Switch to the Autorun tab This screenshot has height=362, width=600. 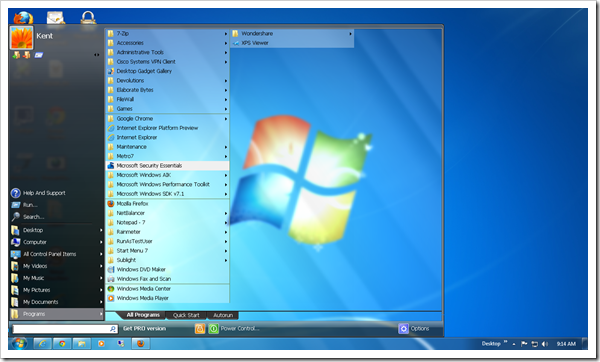pos(223,315)
